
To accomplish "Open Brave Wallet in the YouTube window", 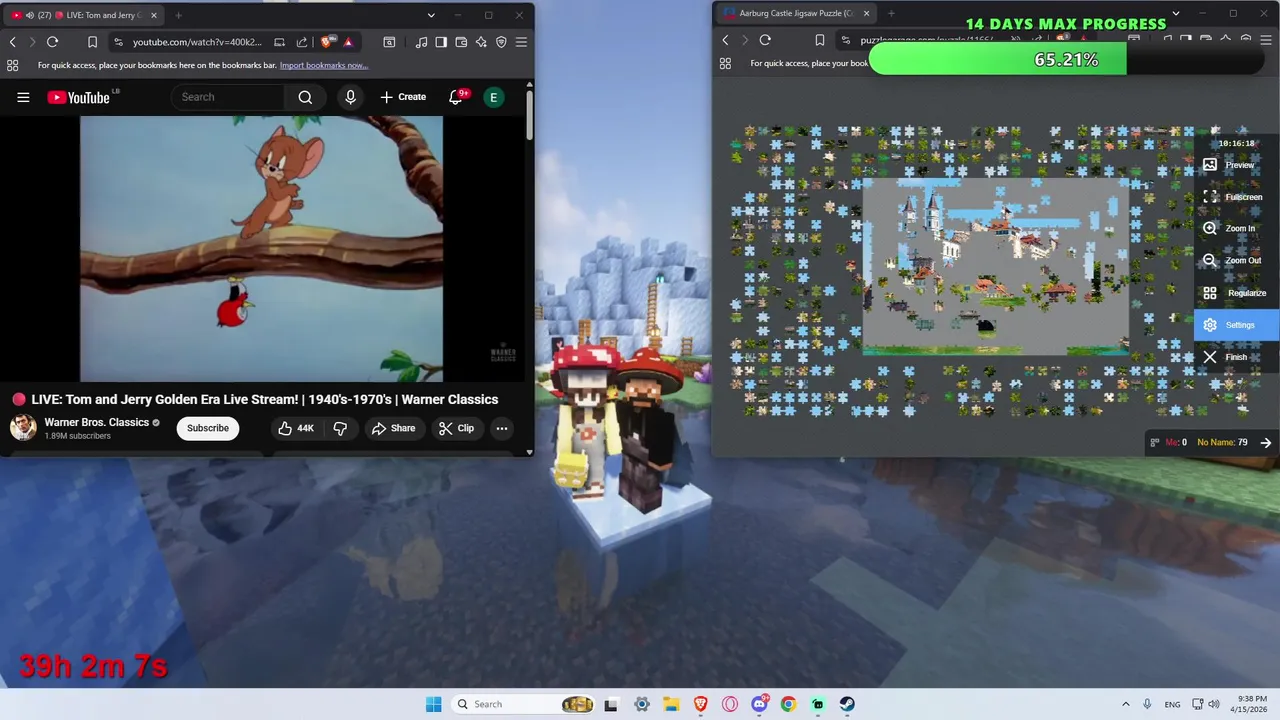I will [x=461, y=42].
